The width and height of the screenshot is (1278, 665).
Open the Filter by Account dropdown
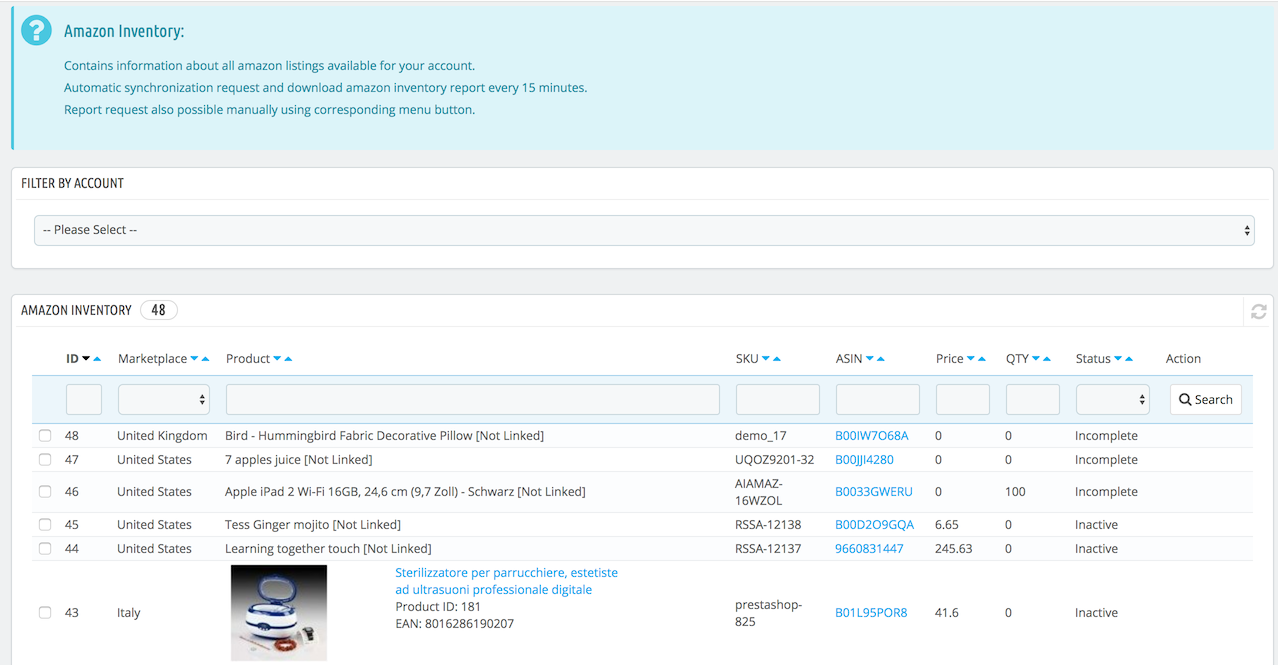(644, 230)
